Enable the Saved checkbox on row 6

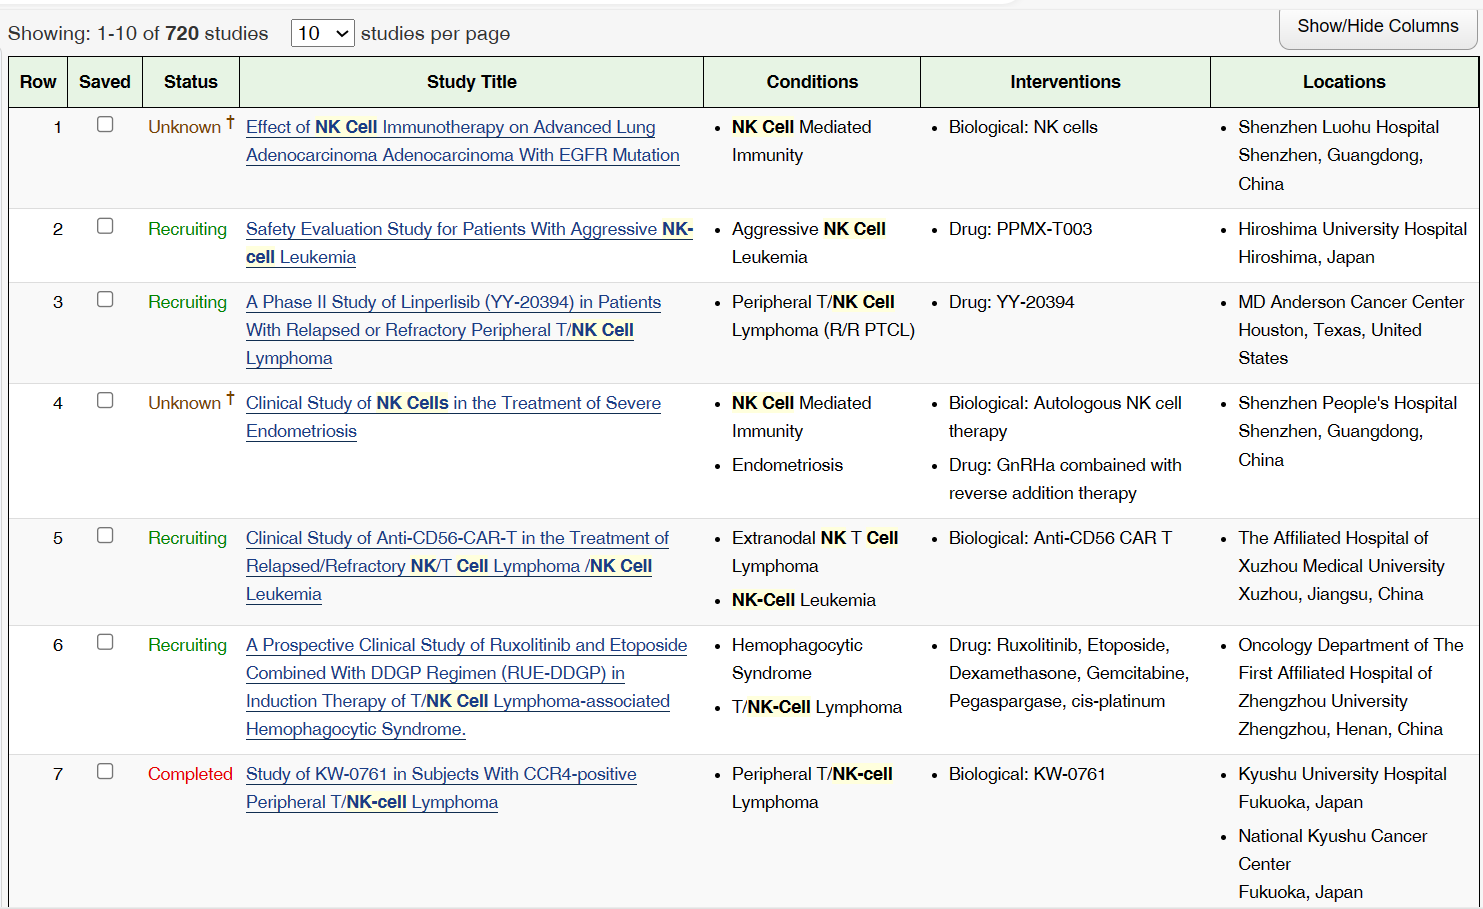105,643
